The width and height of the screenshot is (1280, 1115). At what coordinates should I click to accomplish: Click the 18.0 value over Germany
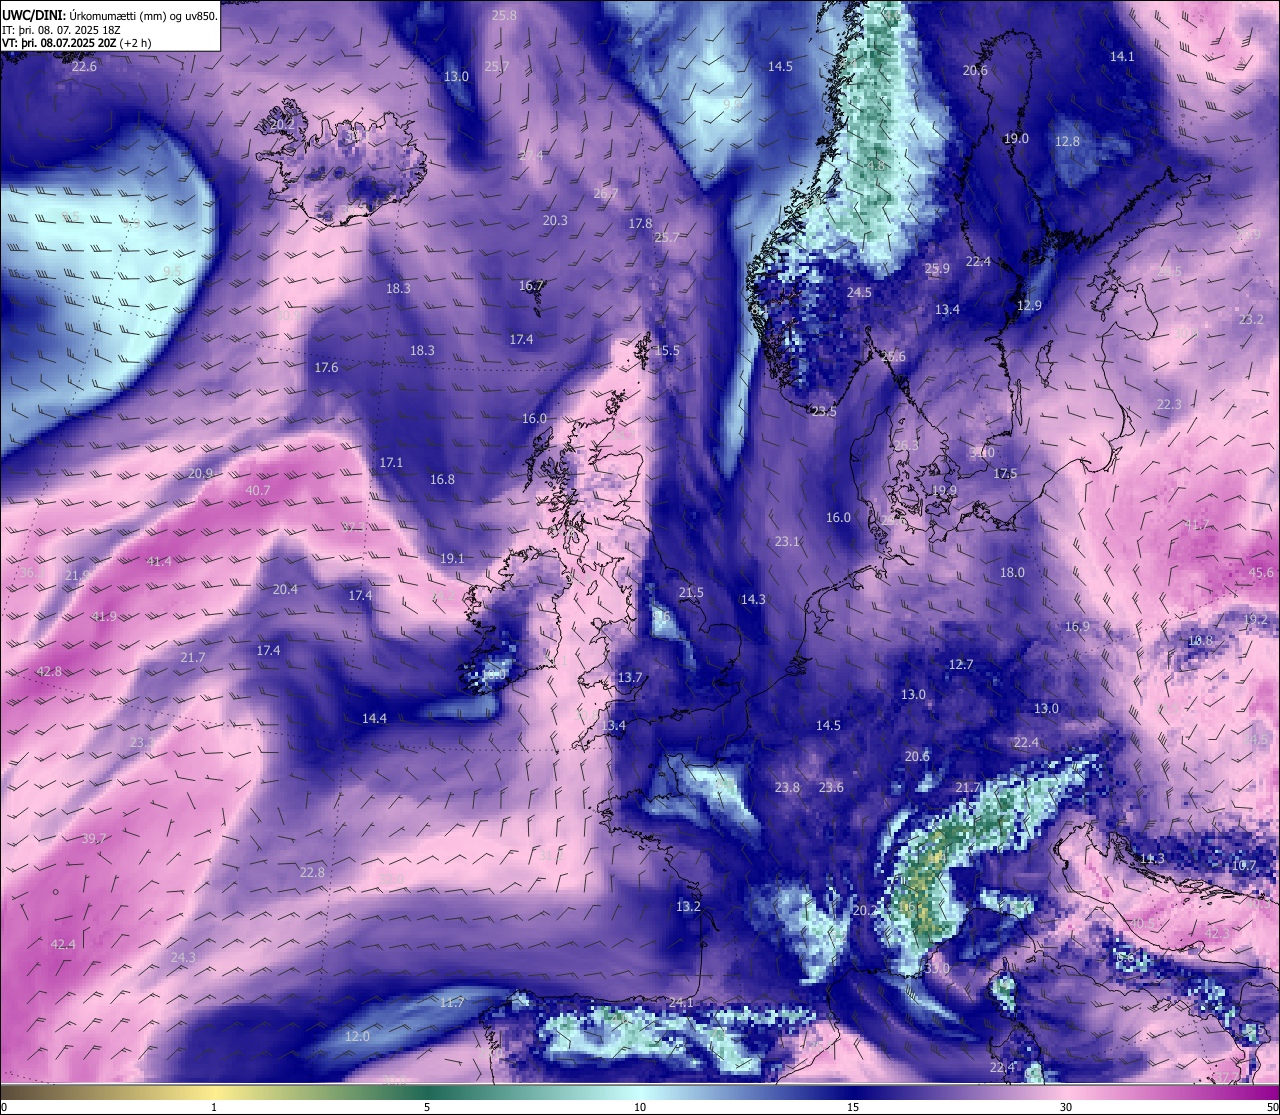(x=1013, y=573)
